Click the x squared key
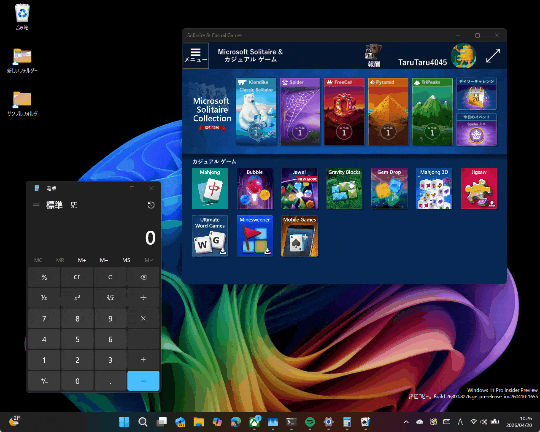 click(77, 298)
